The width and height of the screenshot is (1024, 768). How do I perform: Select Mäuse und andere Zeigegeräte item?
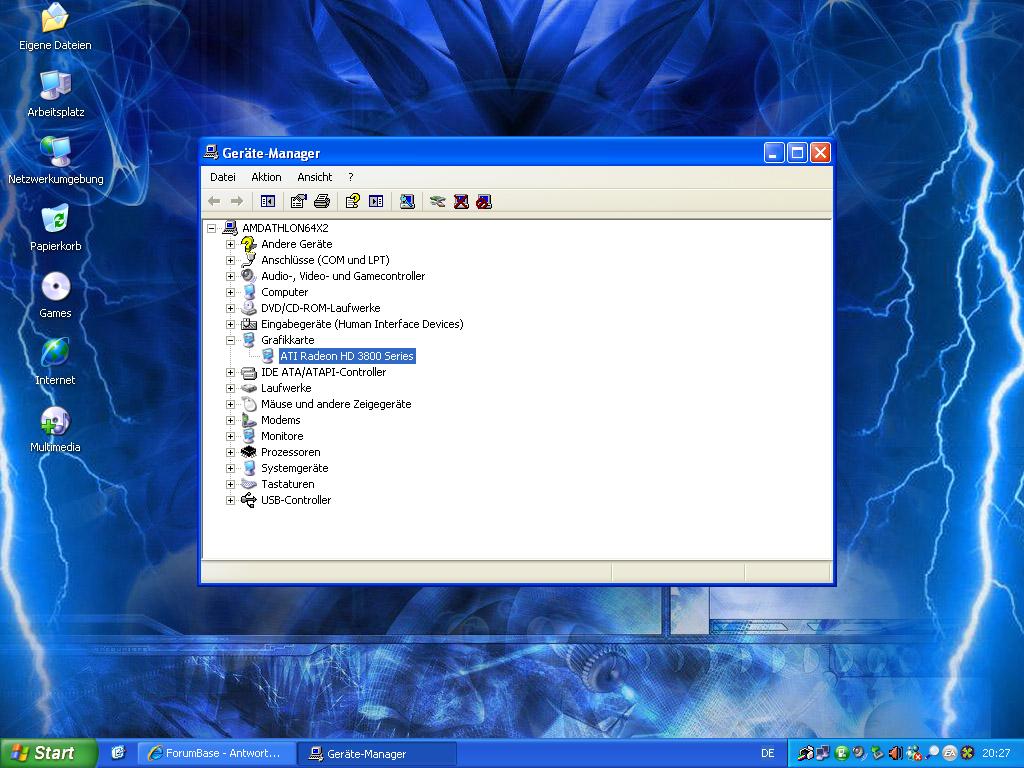click(x=336, y=404)
